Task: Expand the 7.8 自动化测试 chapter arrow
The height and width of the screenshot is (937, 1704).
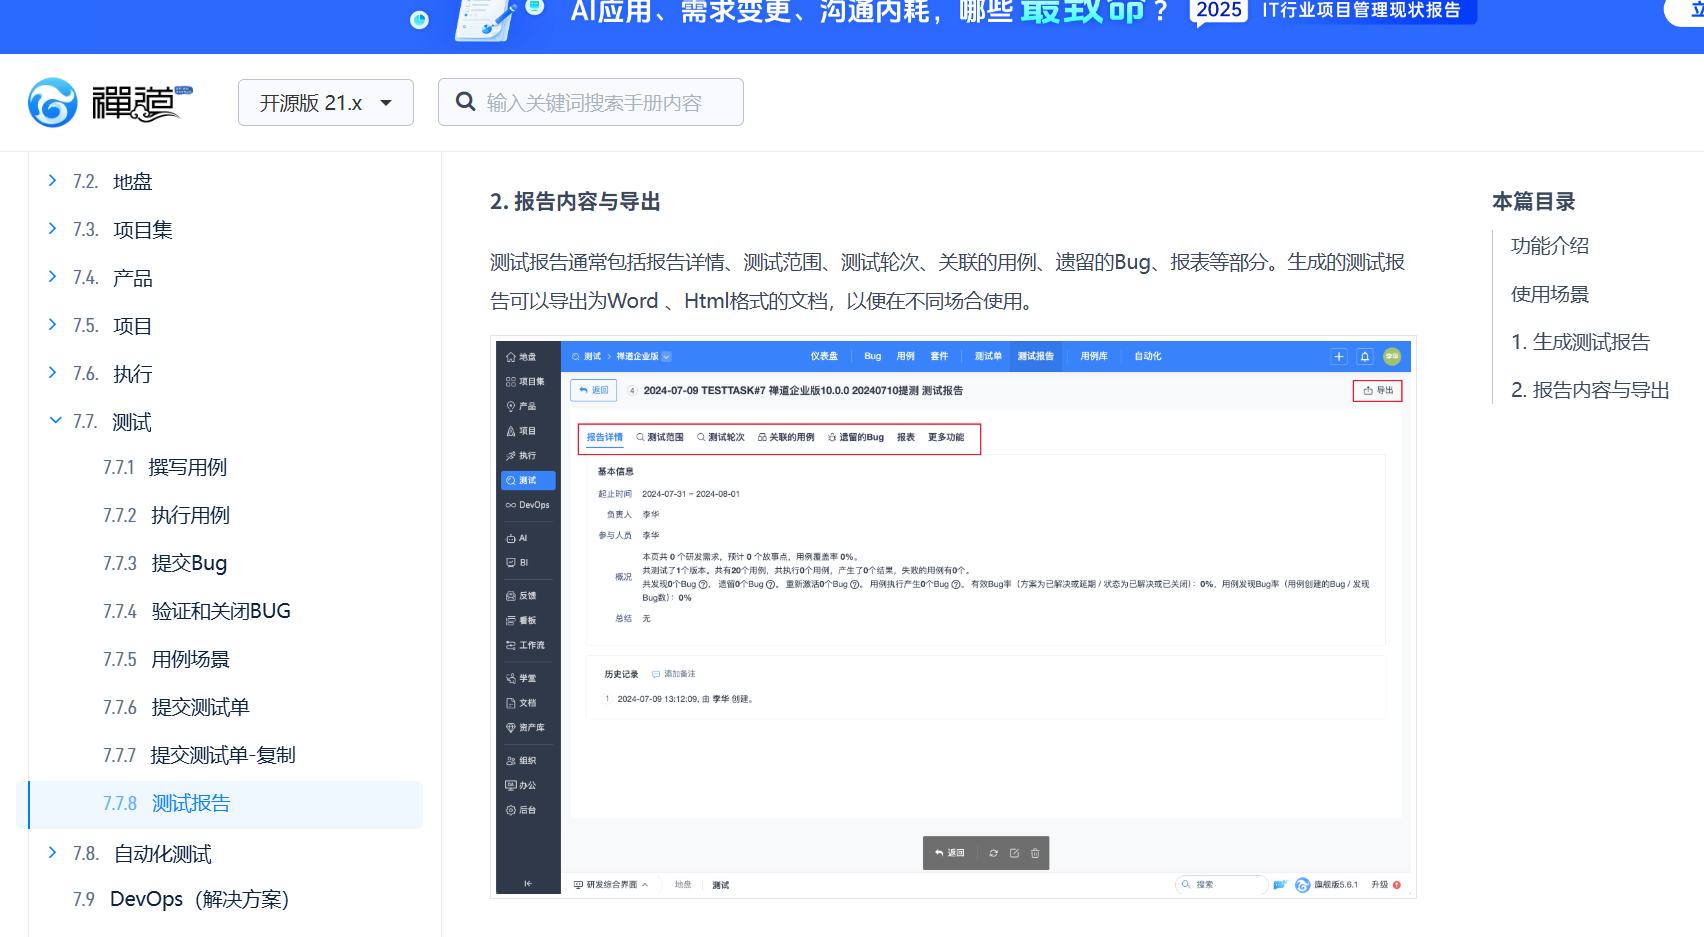Action: (x=53, y=853)
